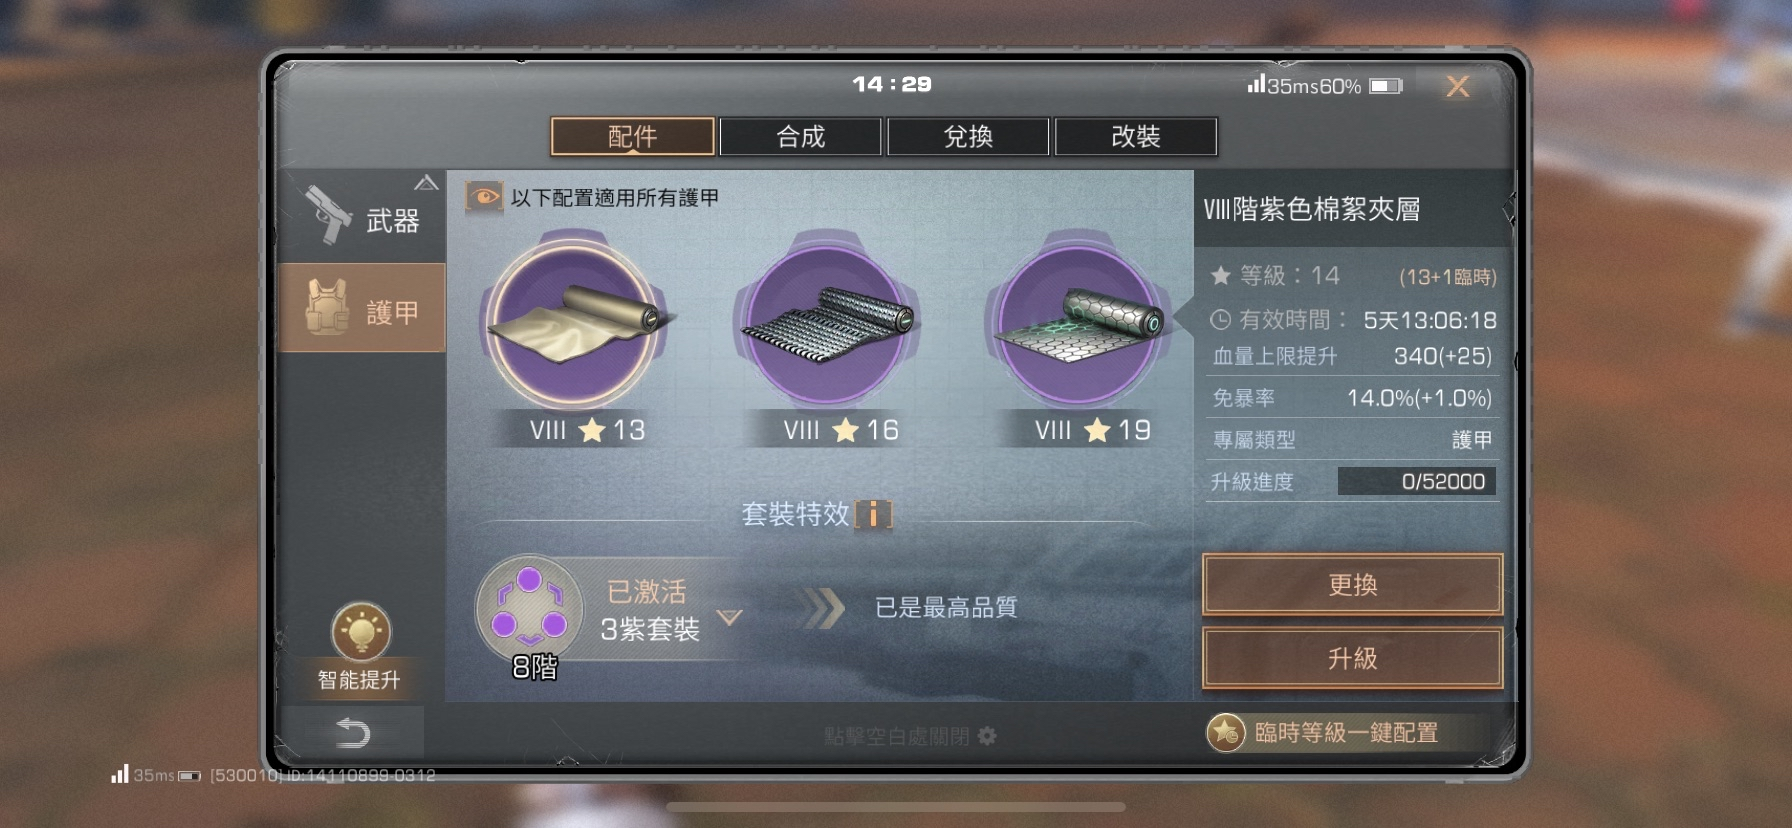Open the 套裝特效 info icon
This screenshot has height=828, width=1792.
873,514
